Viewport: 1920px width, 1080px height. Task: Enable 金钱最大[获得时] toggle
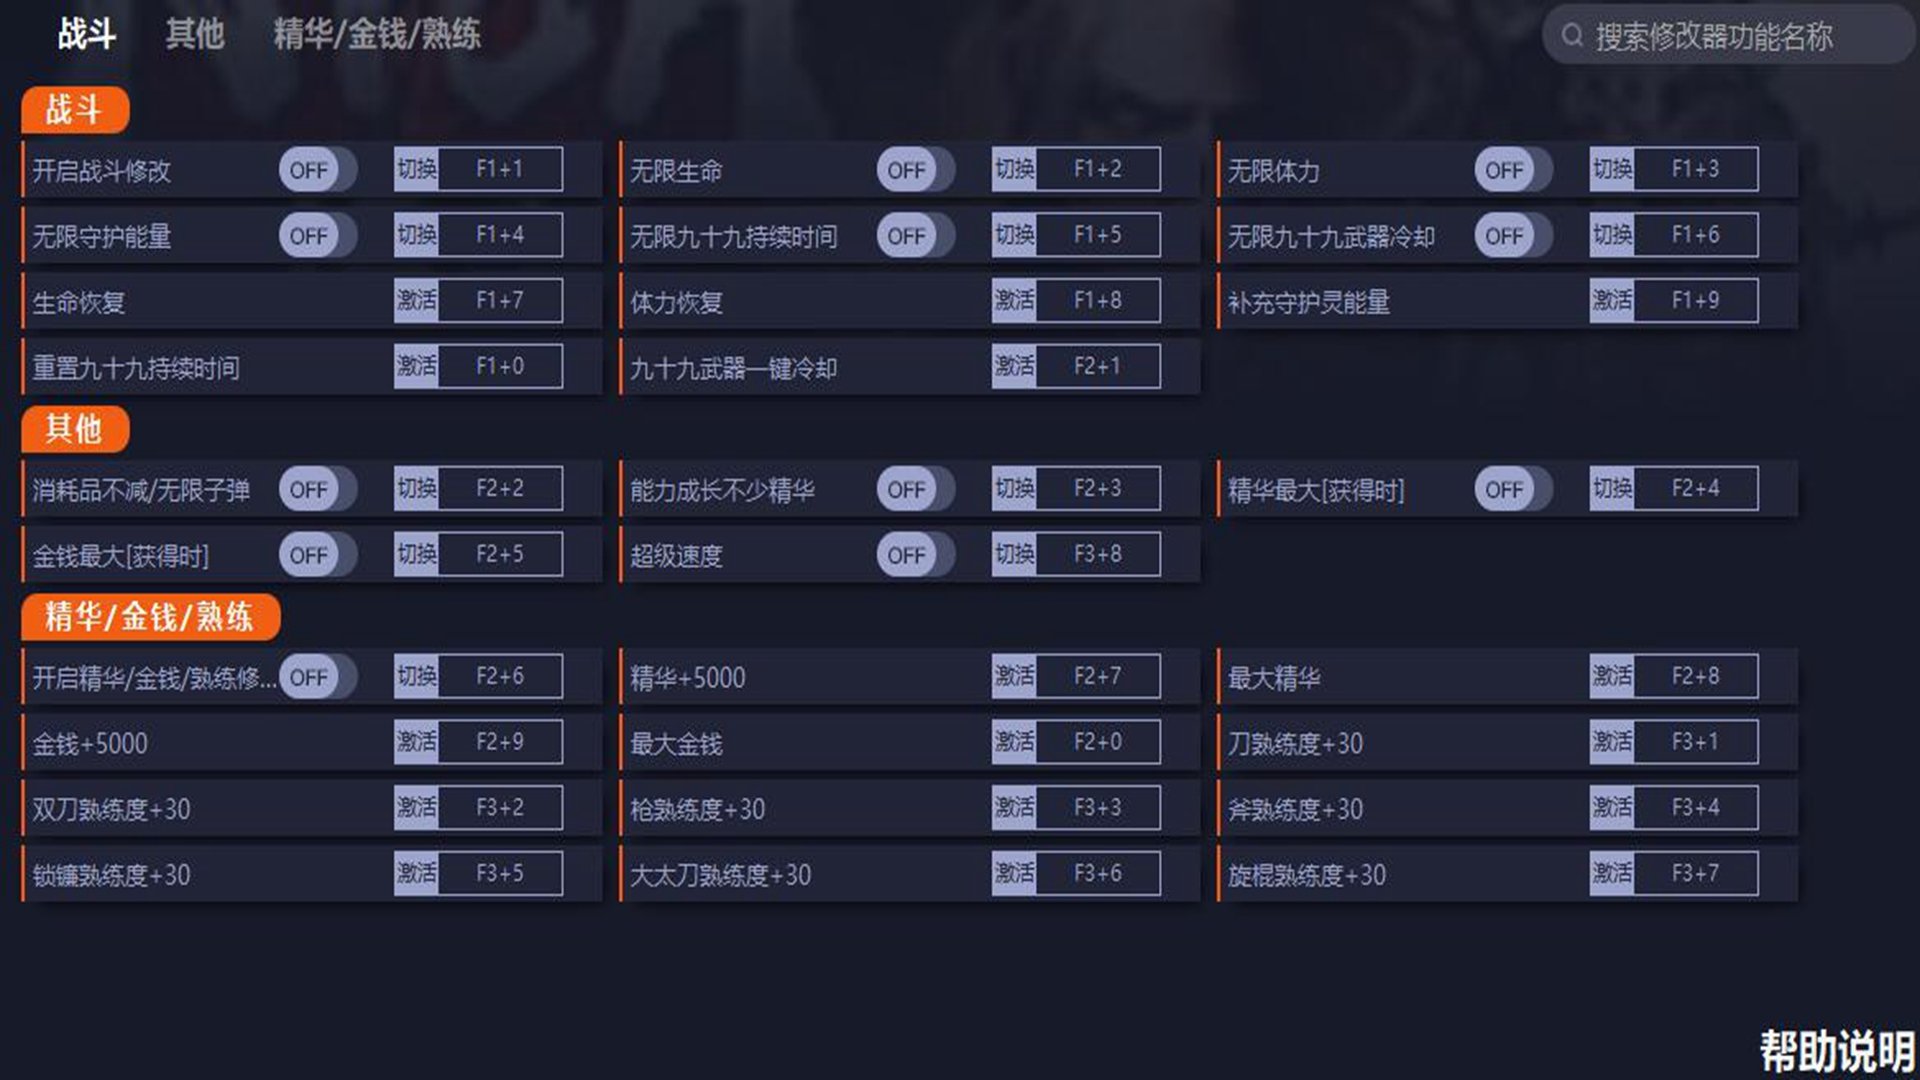pos(317,555)
